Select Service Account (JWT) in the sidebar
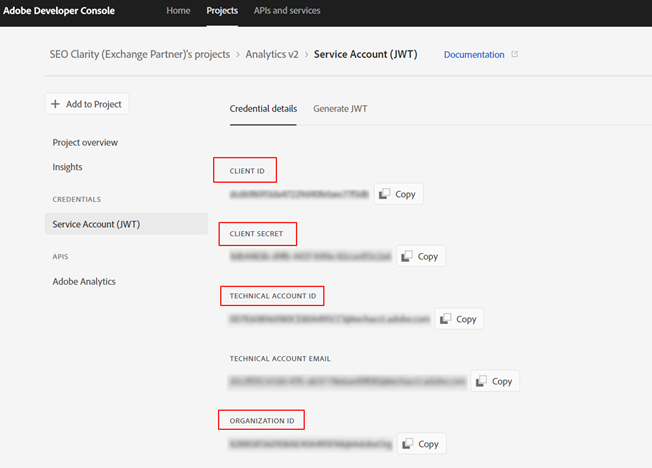The width and height of the screenshot is (652, 468). tap(126, 224)
